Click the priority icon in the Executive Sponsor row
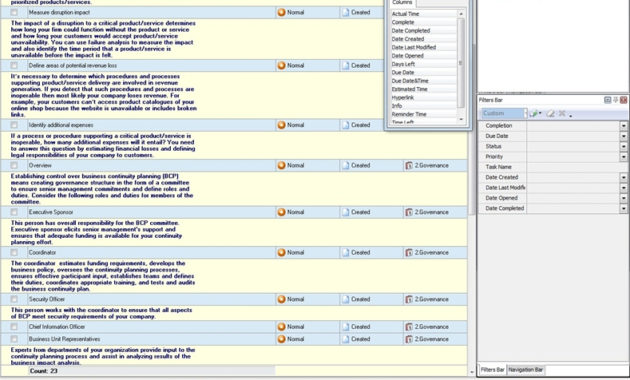630x380 pixels. click(282, 212)
